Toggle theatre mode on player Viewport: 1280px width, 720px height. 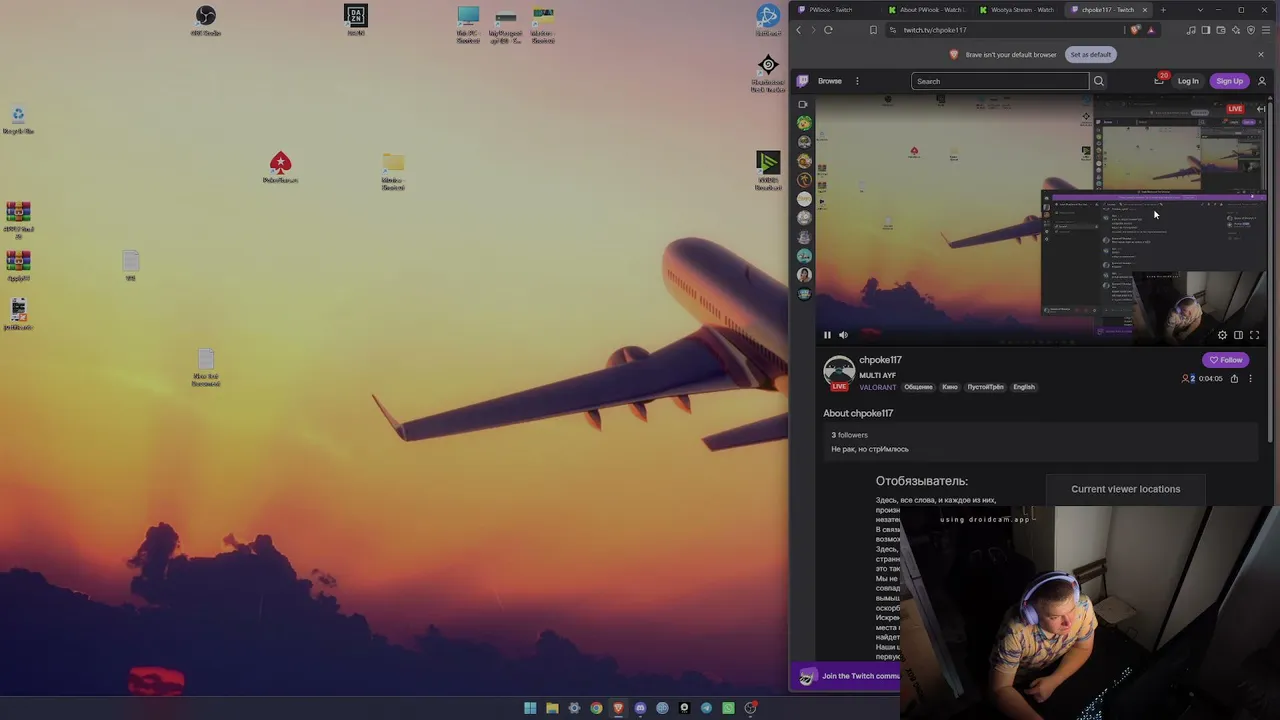1238,335
